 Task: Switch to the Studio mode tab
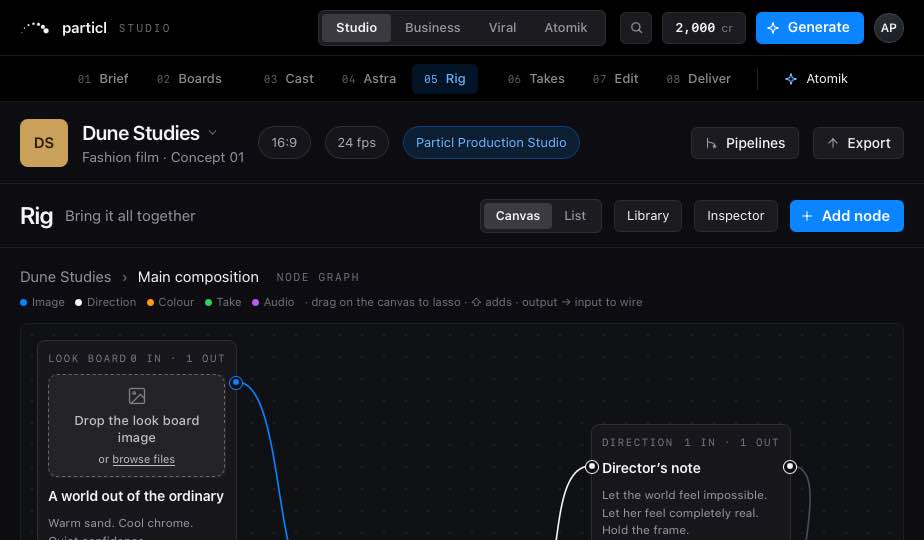356,28
